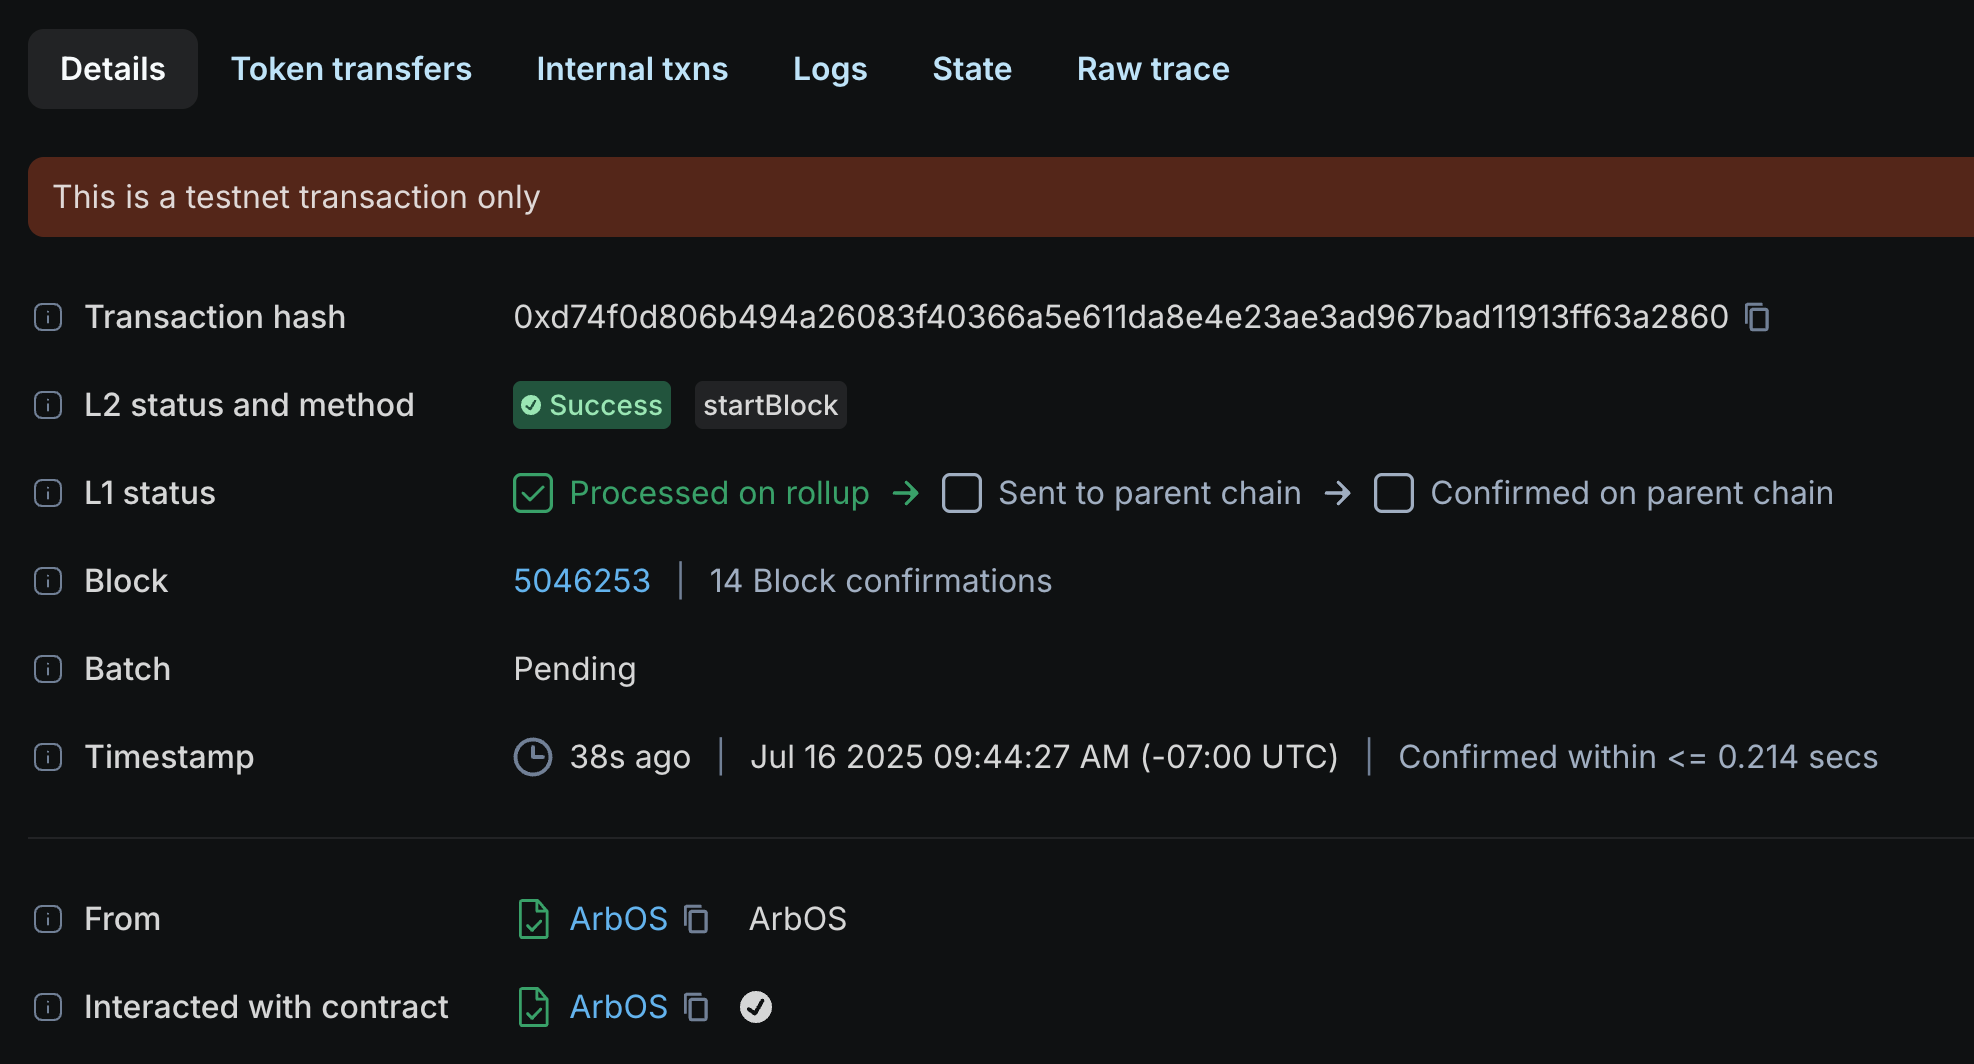
Task: Copy the interacted contract ArbOS address
Action: (696, 1007)
